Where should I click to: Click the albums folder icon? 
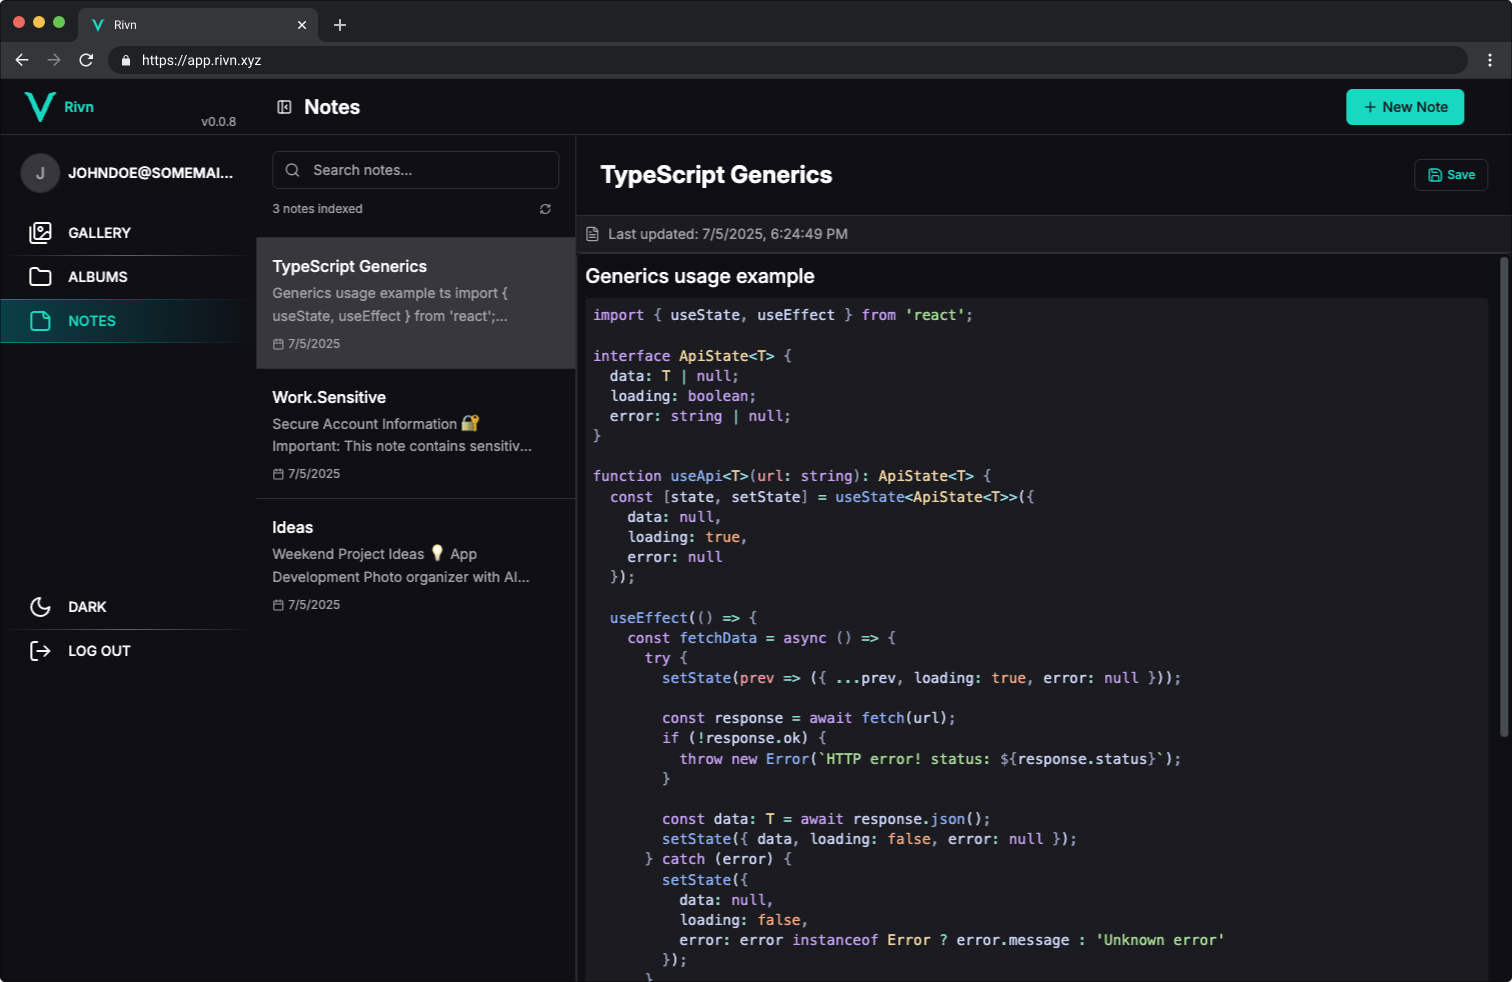click(x=40, y=277)
